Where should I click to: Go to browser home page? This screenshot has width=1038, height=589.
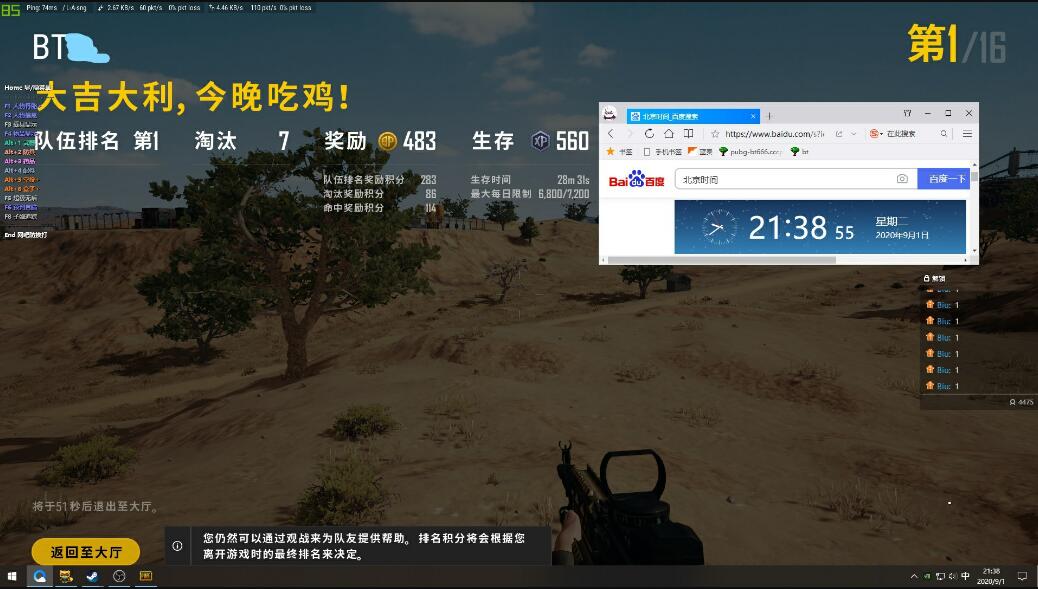pyautogui.click(x=669, y=133)
